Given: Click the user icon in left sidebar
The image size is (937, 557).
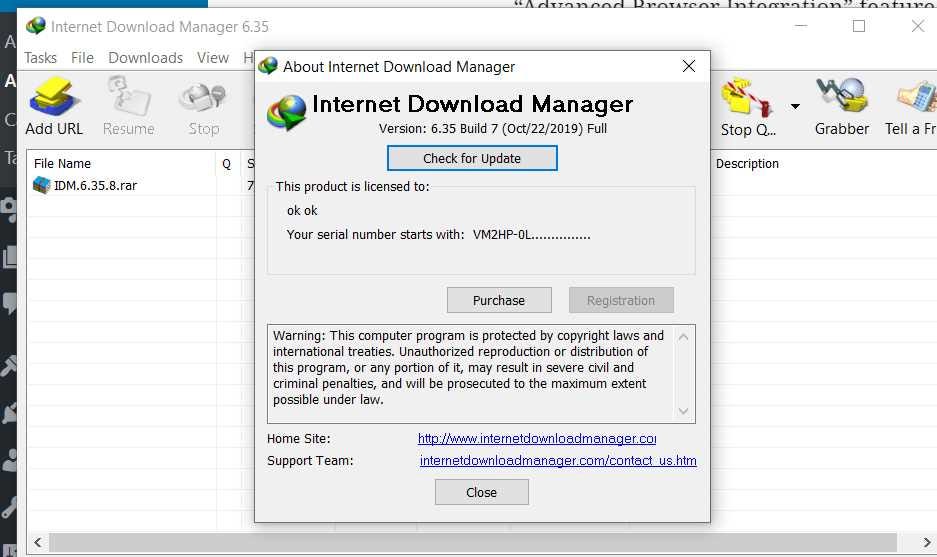Looking at the screenshot, I should point(8,460).
